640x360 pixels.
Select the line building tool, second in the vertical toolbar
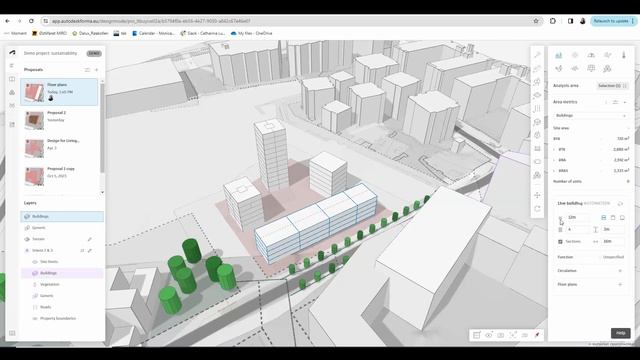click(537, 69)
